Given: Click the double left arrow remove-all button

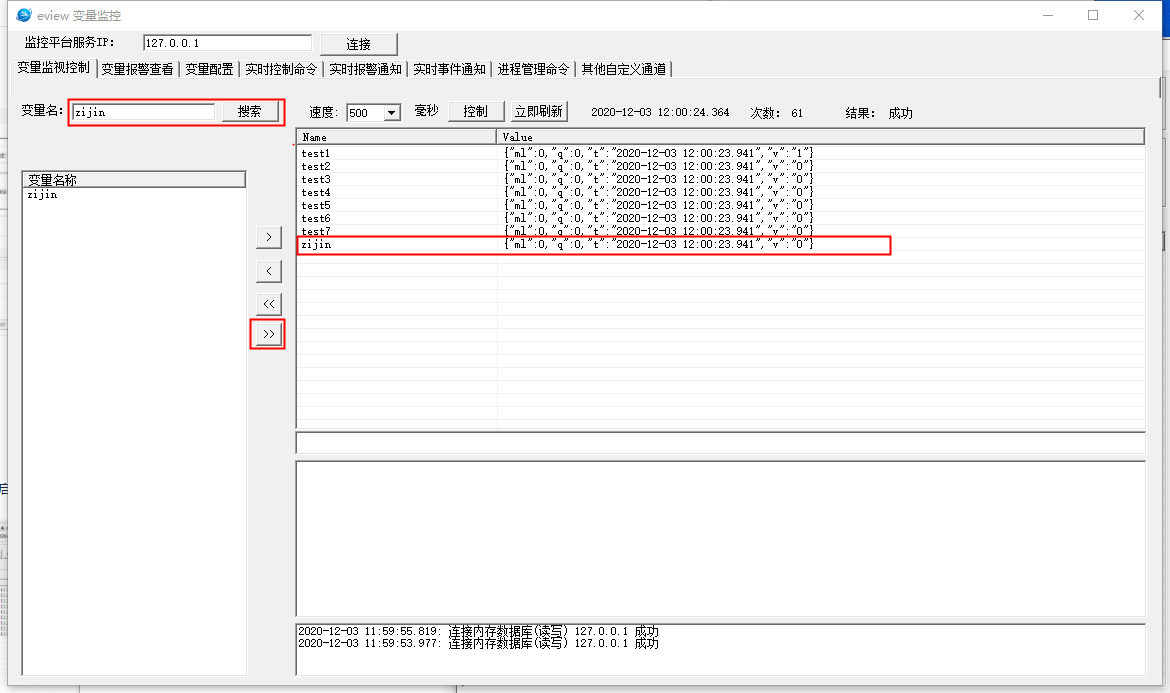Looking at the screenshot, I should click(269, 304).
